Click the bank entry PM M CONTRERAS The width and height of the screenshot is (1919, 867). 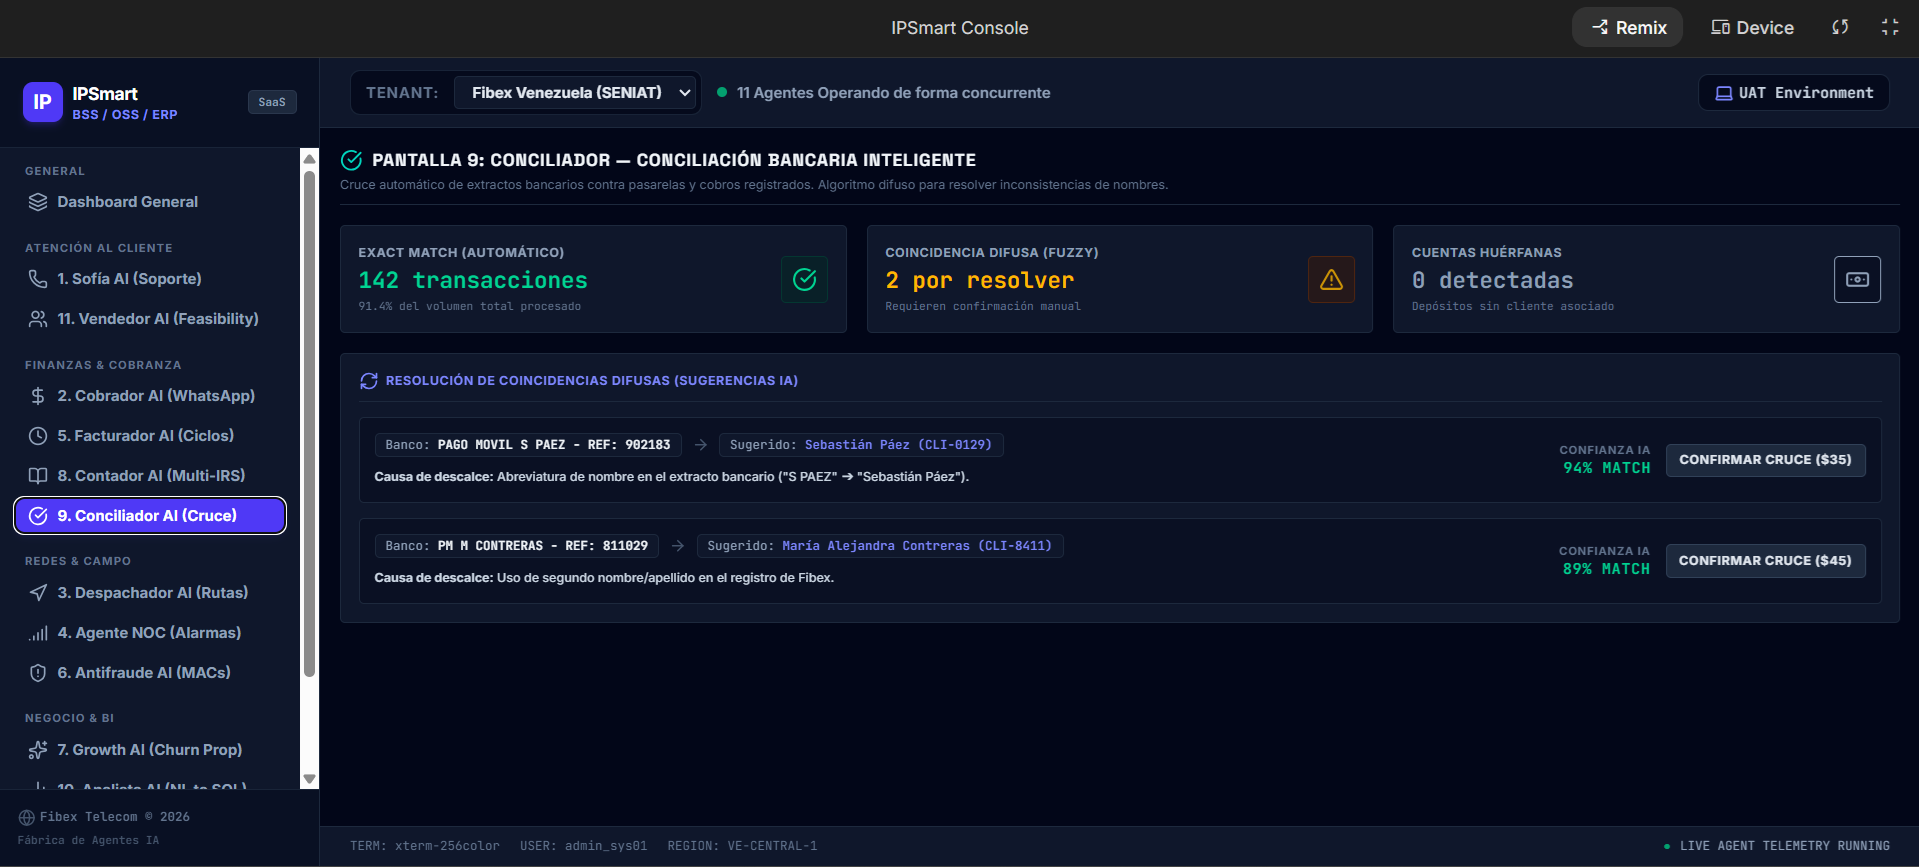pyautogui.click(x=517, y=546)
